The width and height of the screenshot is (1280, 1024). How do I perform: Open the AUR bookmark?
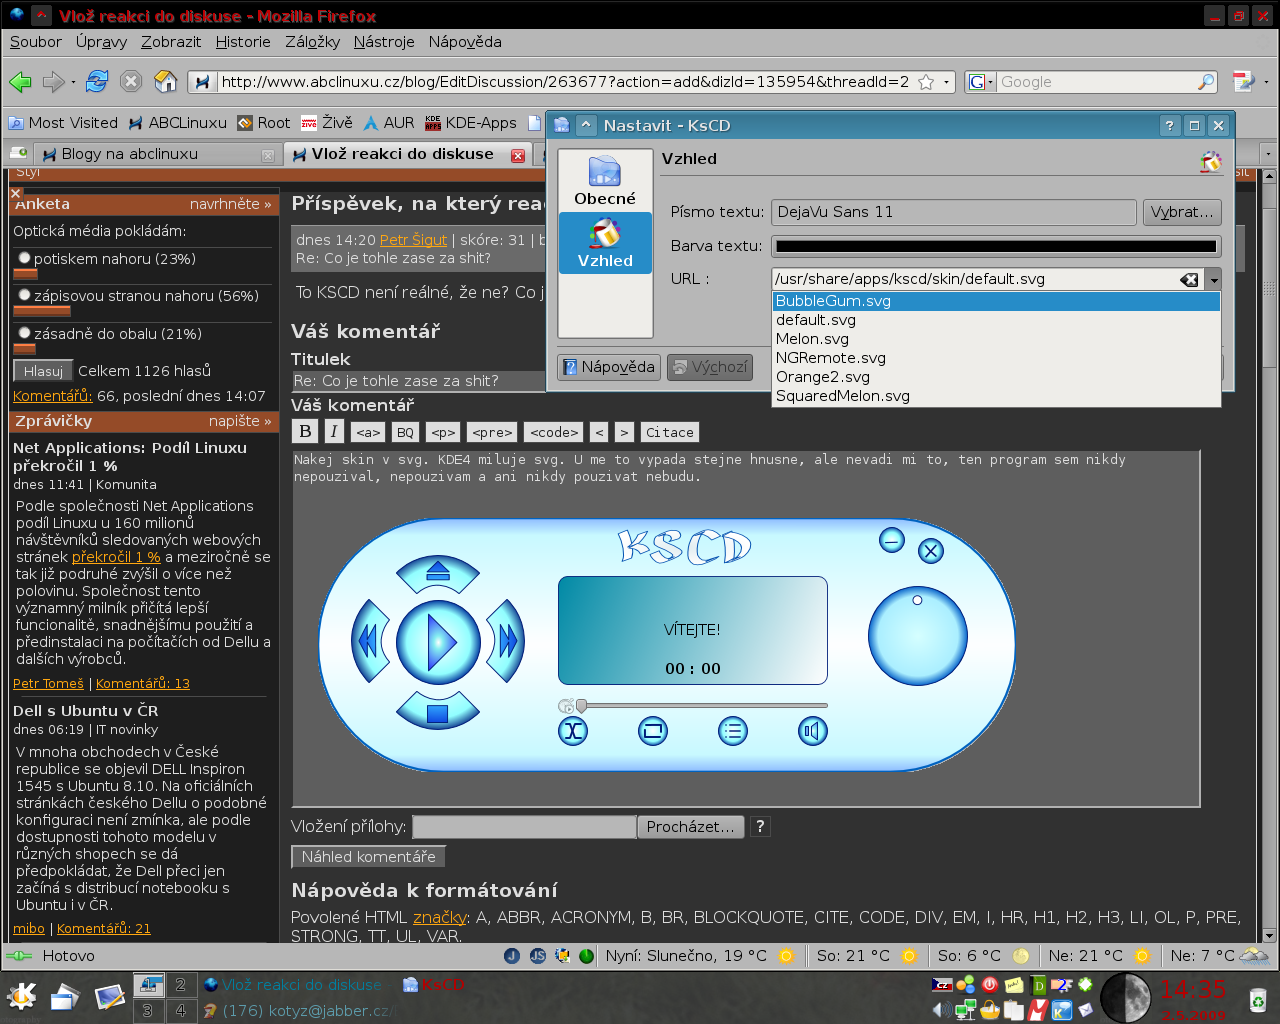[389, 123]
